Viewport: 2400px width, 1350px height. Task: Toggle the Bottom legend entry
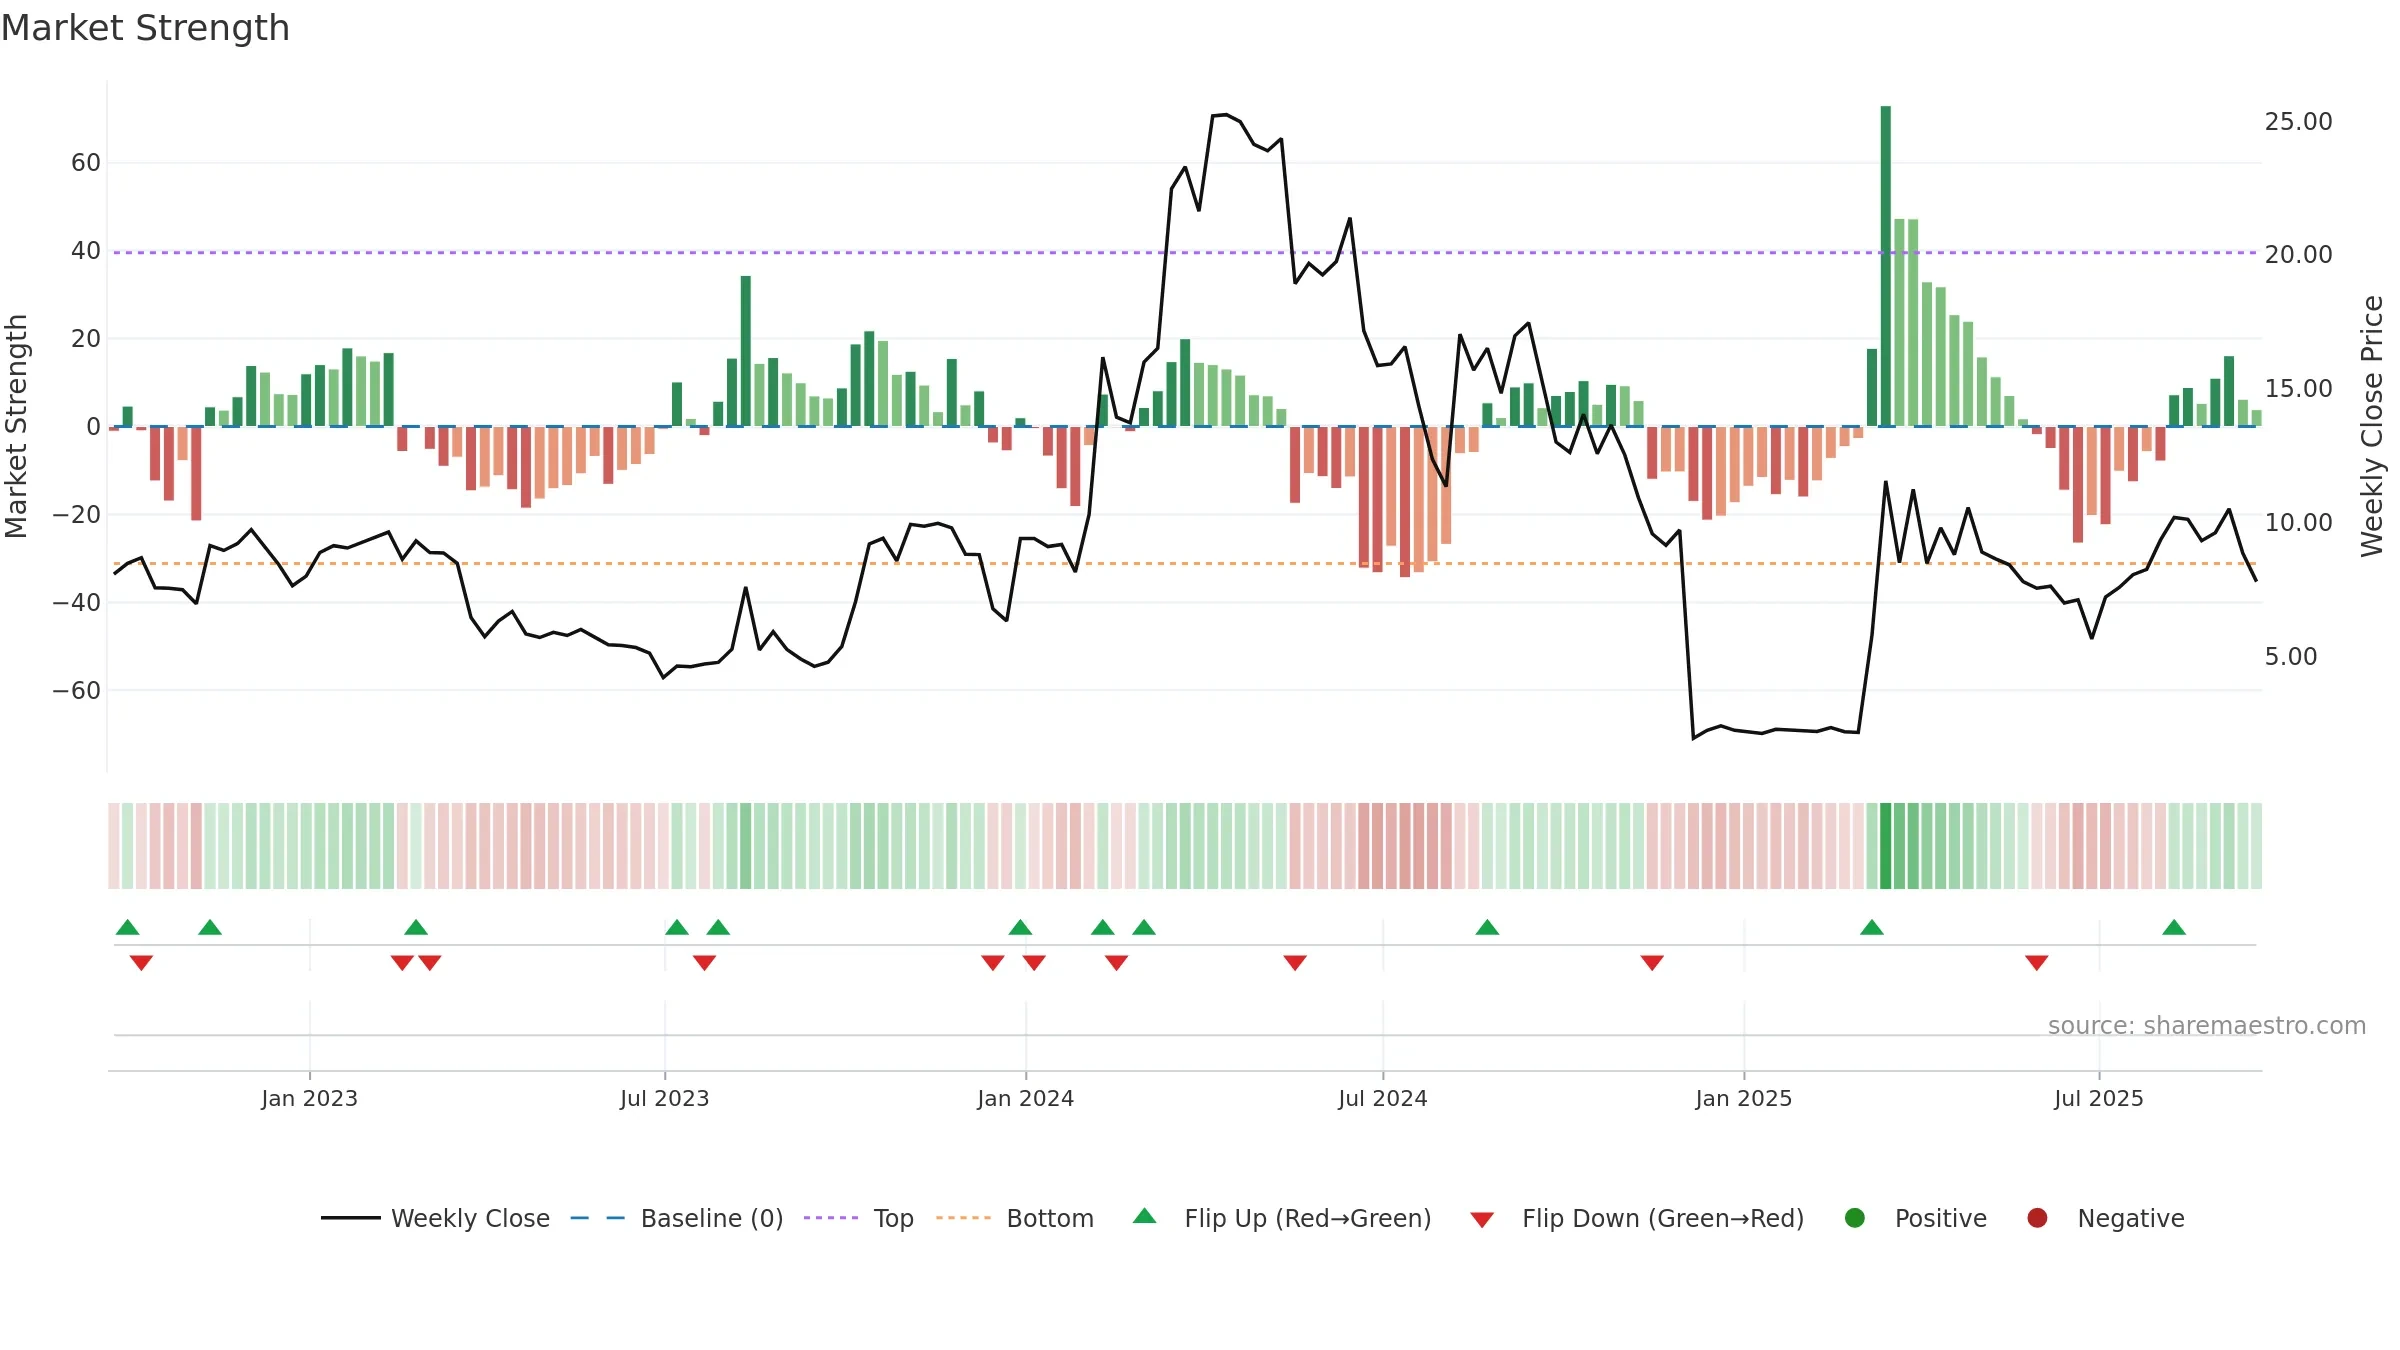pyautogui.click(x=1014, y=1218)
